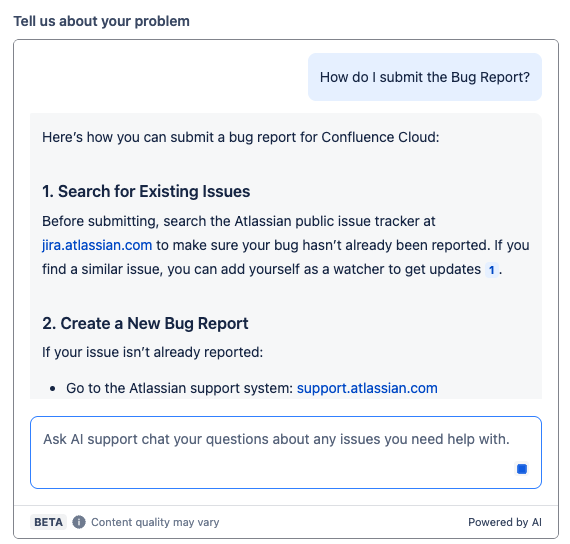The image size is (570, 544).
Task: Open citation reference 1 badge
Action: pyautogui.click(x=491, y=270)
